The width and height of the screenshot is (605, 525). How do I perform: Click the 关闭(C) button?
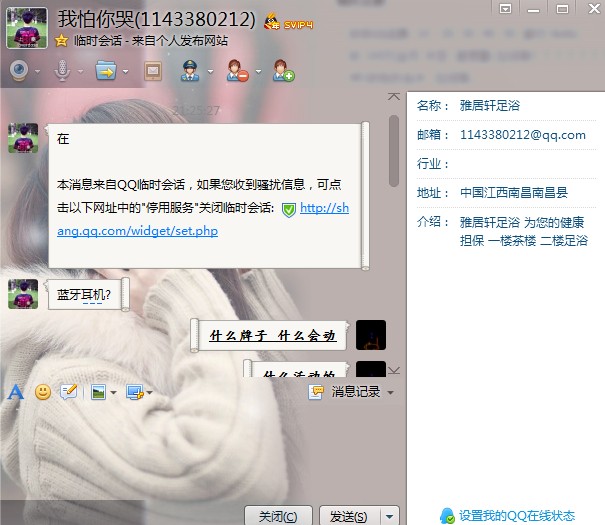point(278,516)
